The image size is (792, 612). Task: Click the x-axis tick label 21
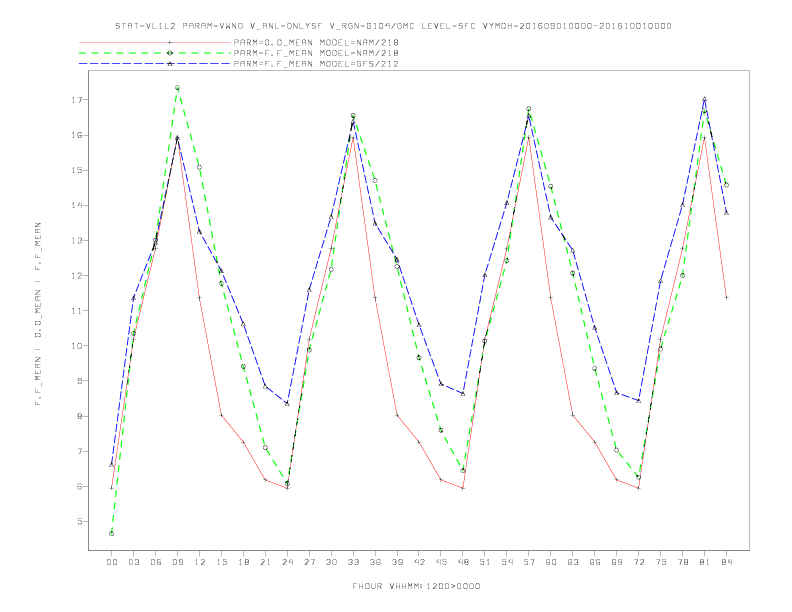[x=265, y=562]
